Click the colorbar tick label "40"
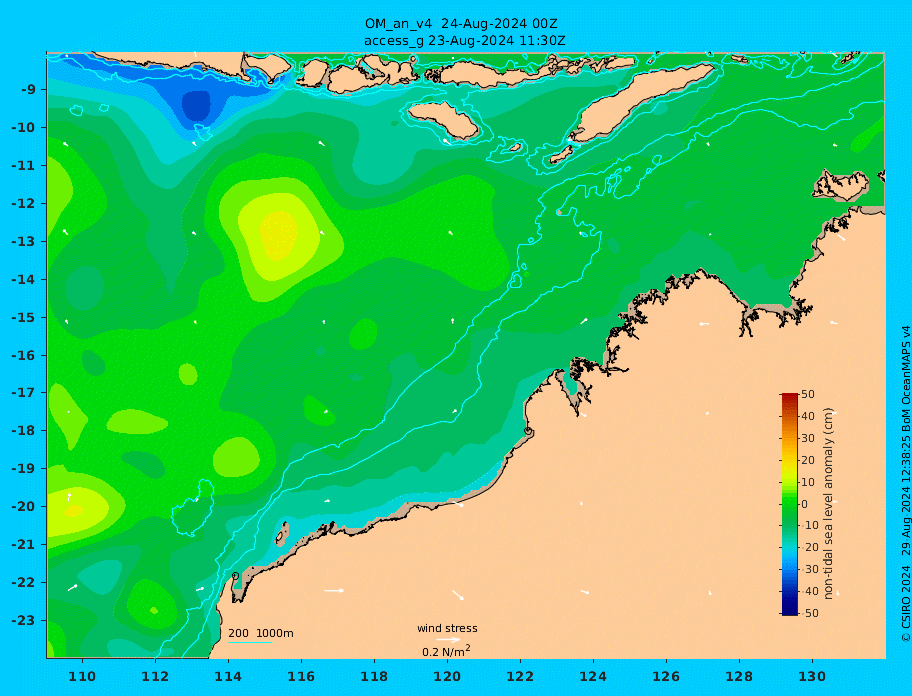912x696 pixels. click(808, 416)
